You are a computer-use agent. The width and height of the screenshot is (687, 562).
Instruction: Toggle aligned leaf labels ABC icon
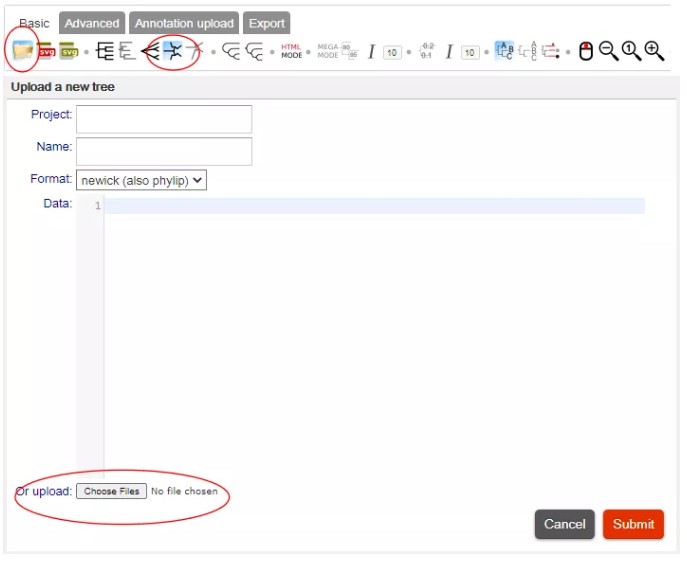tap(528, 51)
